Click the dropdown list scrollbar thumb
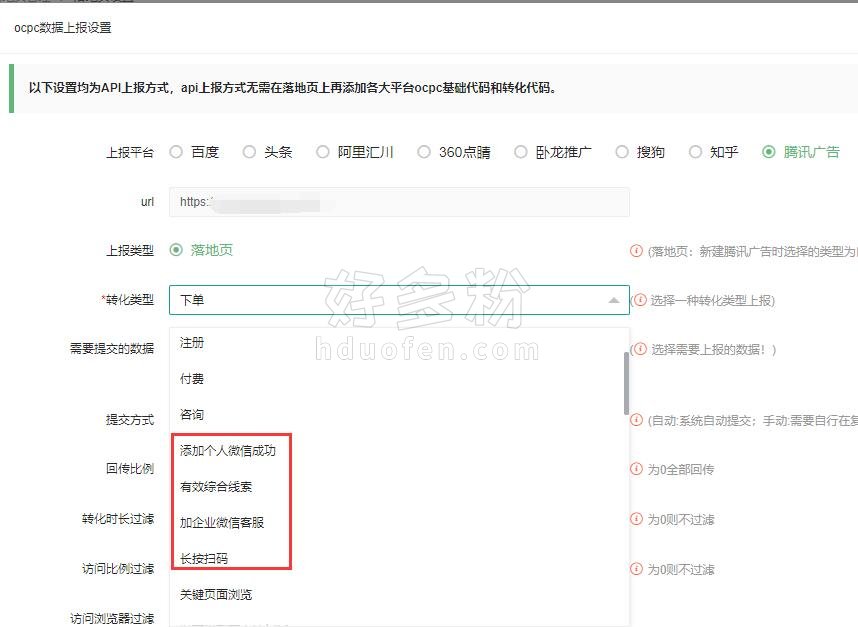Screen dimensions: 858x627 (626, 384)
